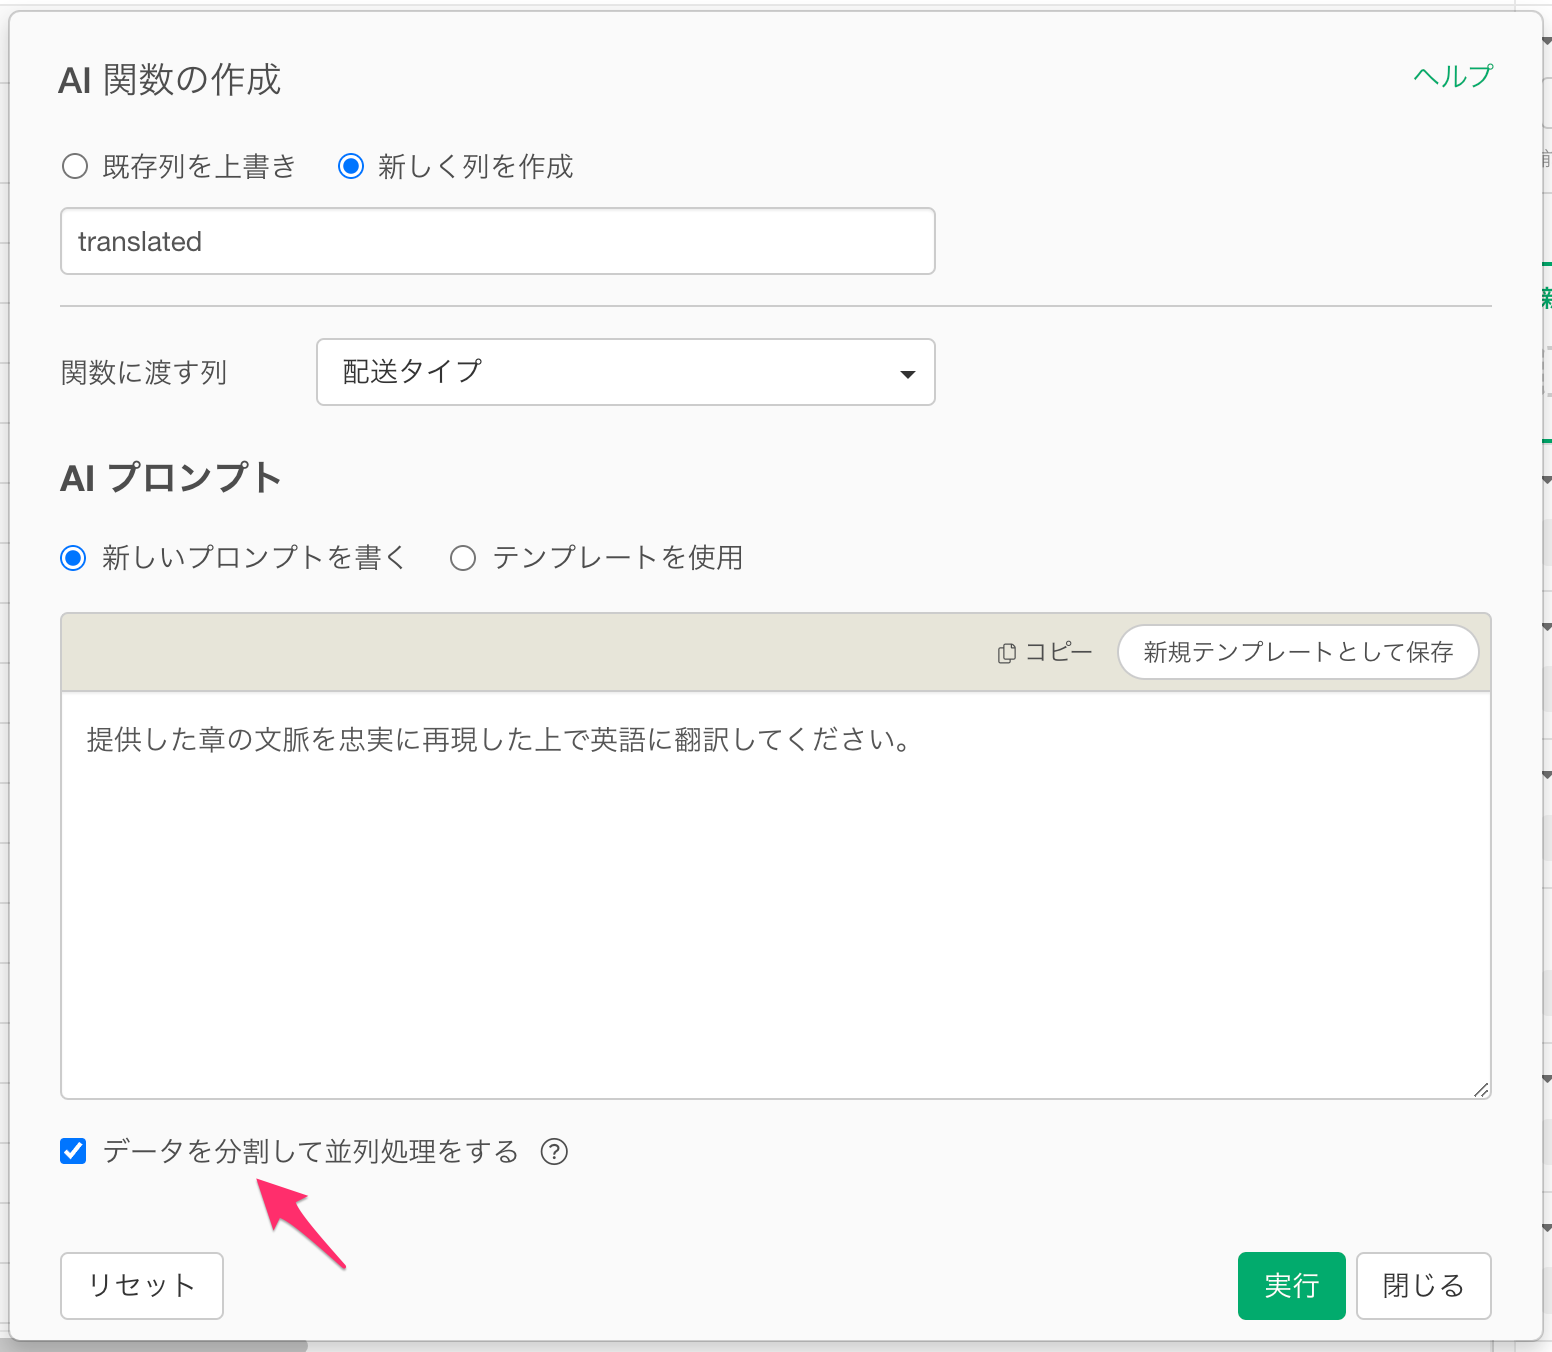Select the 新しく列を作成 radio button
1552x1352 pixels.
[351, 166]
